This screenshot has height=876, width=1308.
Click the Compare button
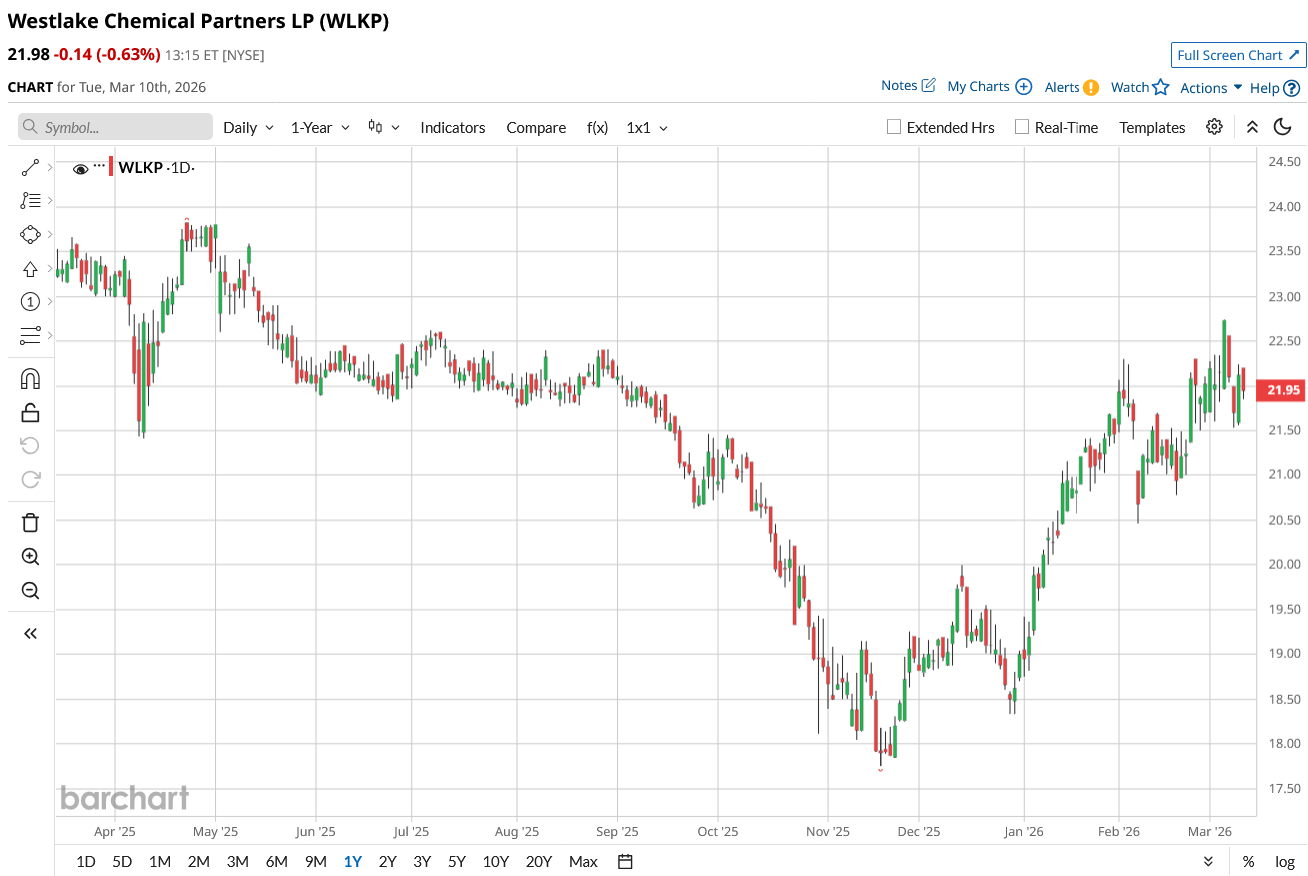pyautogui.click(x=536, y=127)
